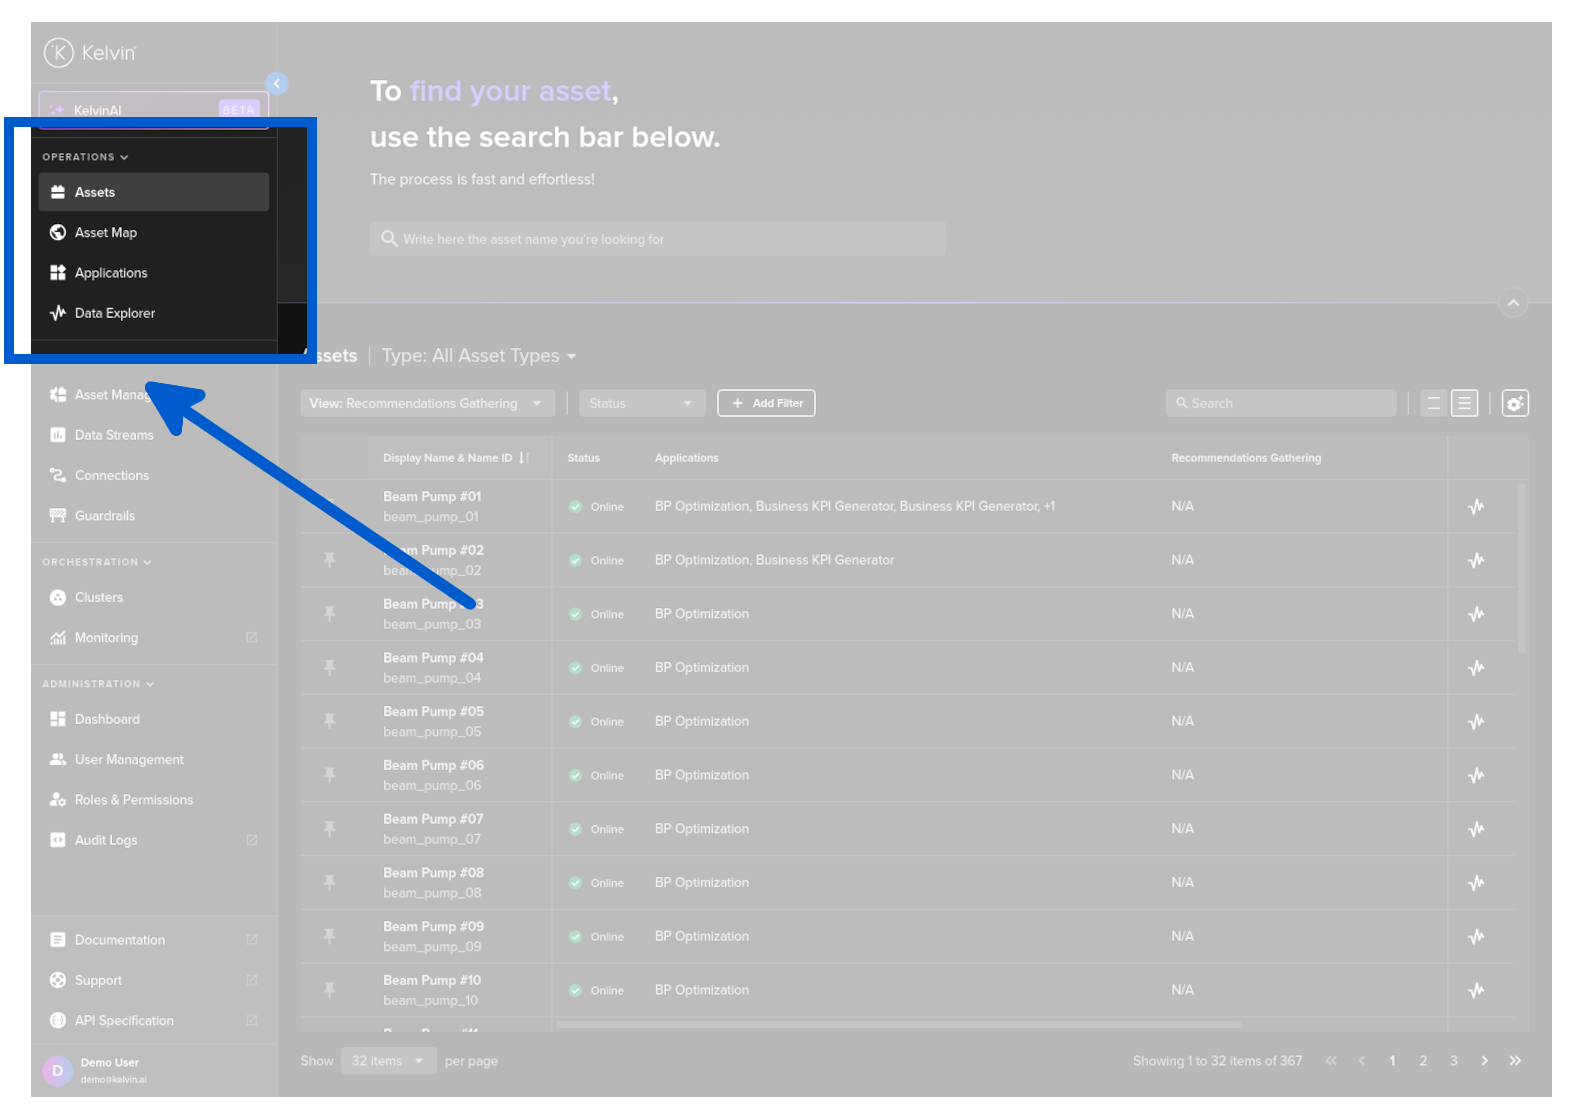Viewport: 1584px width, 1120px height.
Task: Go to page 2 of results
Action: pos(1422,1061)
